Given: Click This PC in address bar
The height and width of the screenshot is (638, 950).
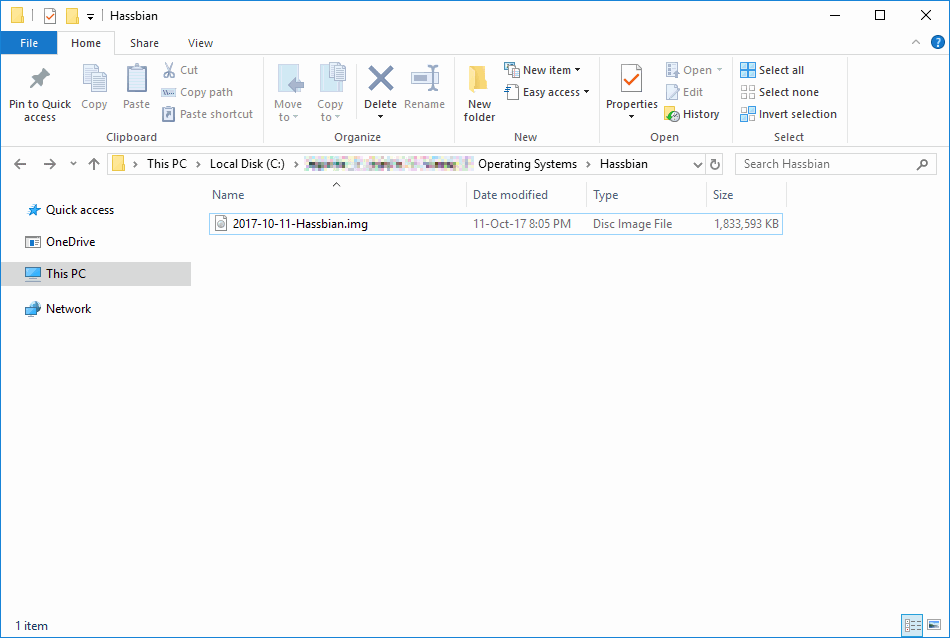Looking at the screenshot, I should coord(167,164).
